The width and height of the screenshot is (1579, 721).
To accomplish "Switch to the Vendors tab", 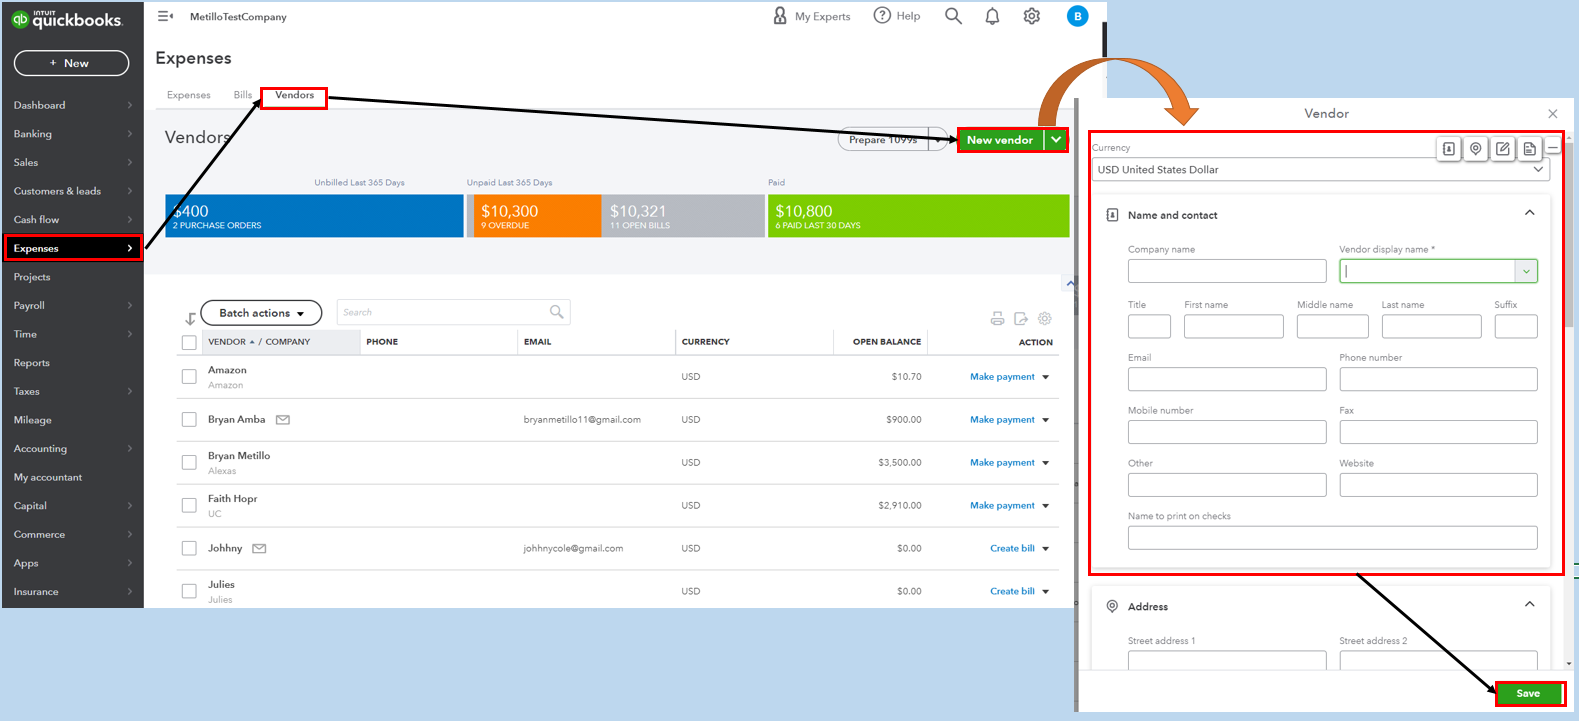I will coord(294,95).
